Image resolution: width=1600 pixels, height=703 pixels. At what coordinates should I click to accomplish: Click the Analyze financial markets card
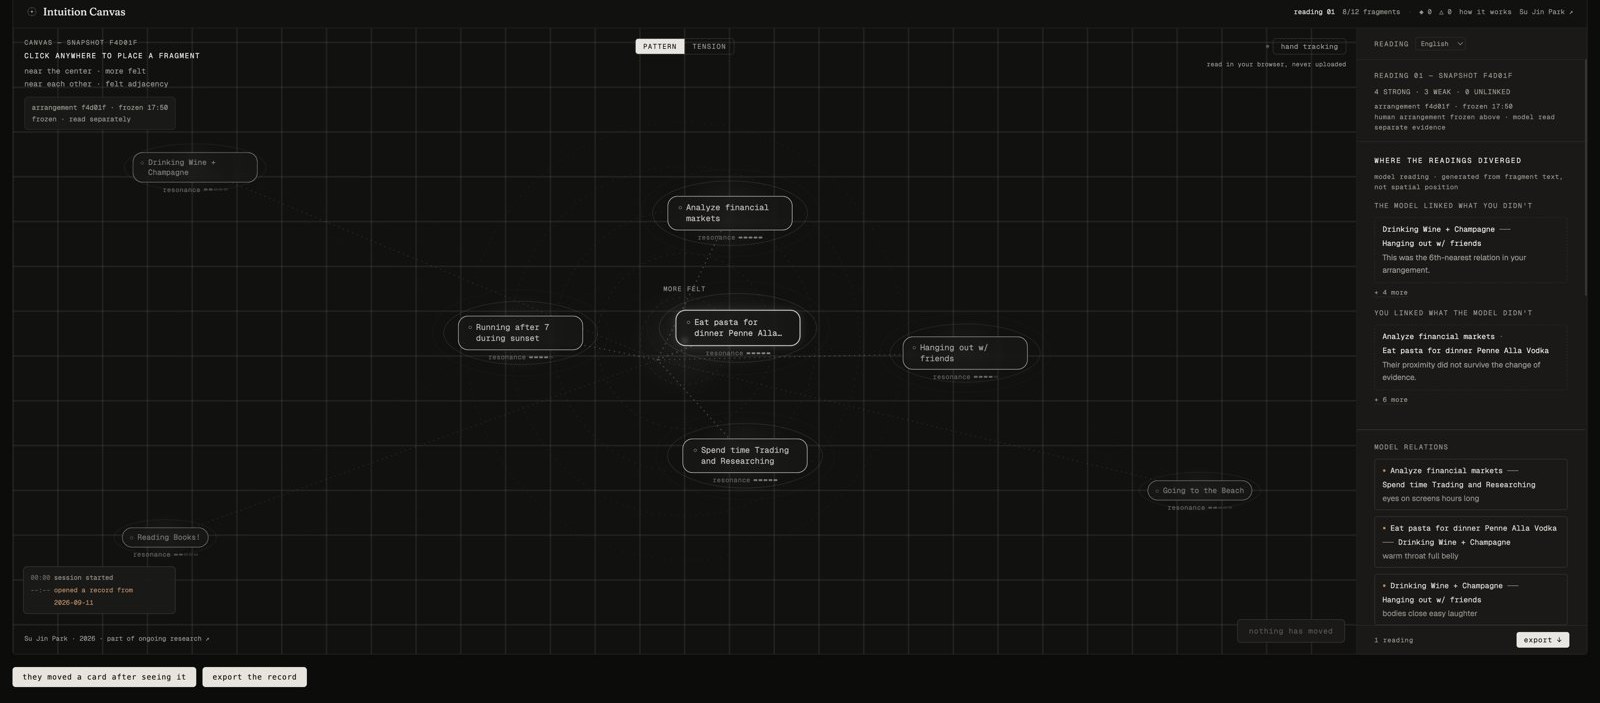coord(730,213)
